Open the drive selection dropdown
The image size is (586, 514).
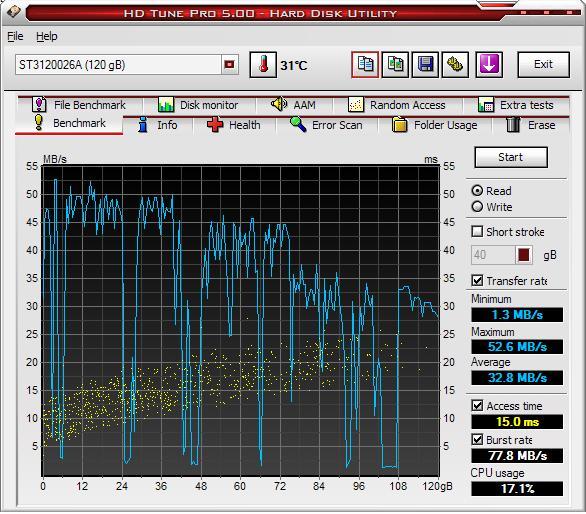pyautogui.click(x=229, y=65)
